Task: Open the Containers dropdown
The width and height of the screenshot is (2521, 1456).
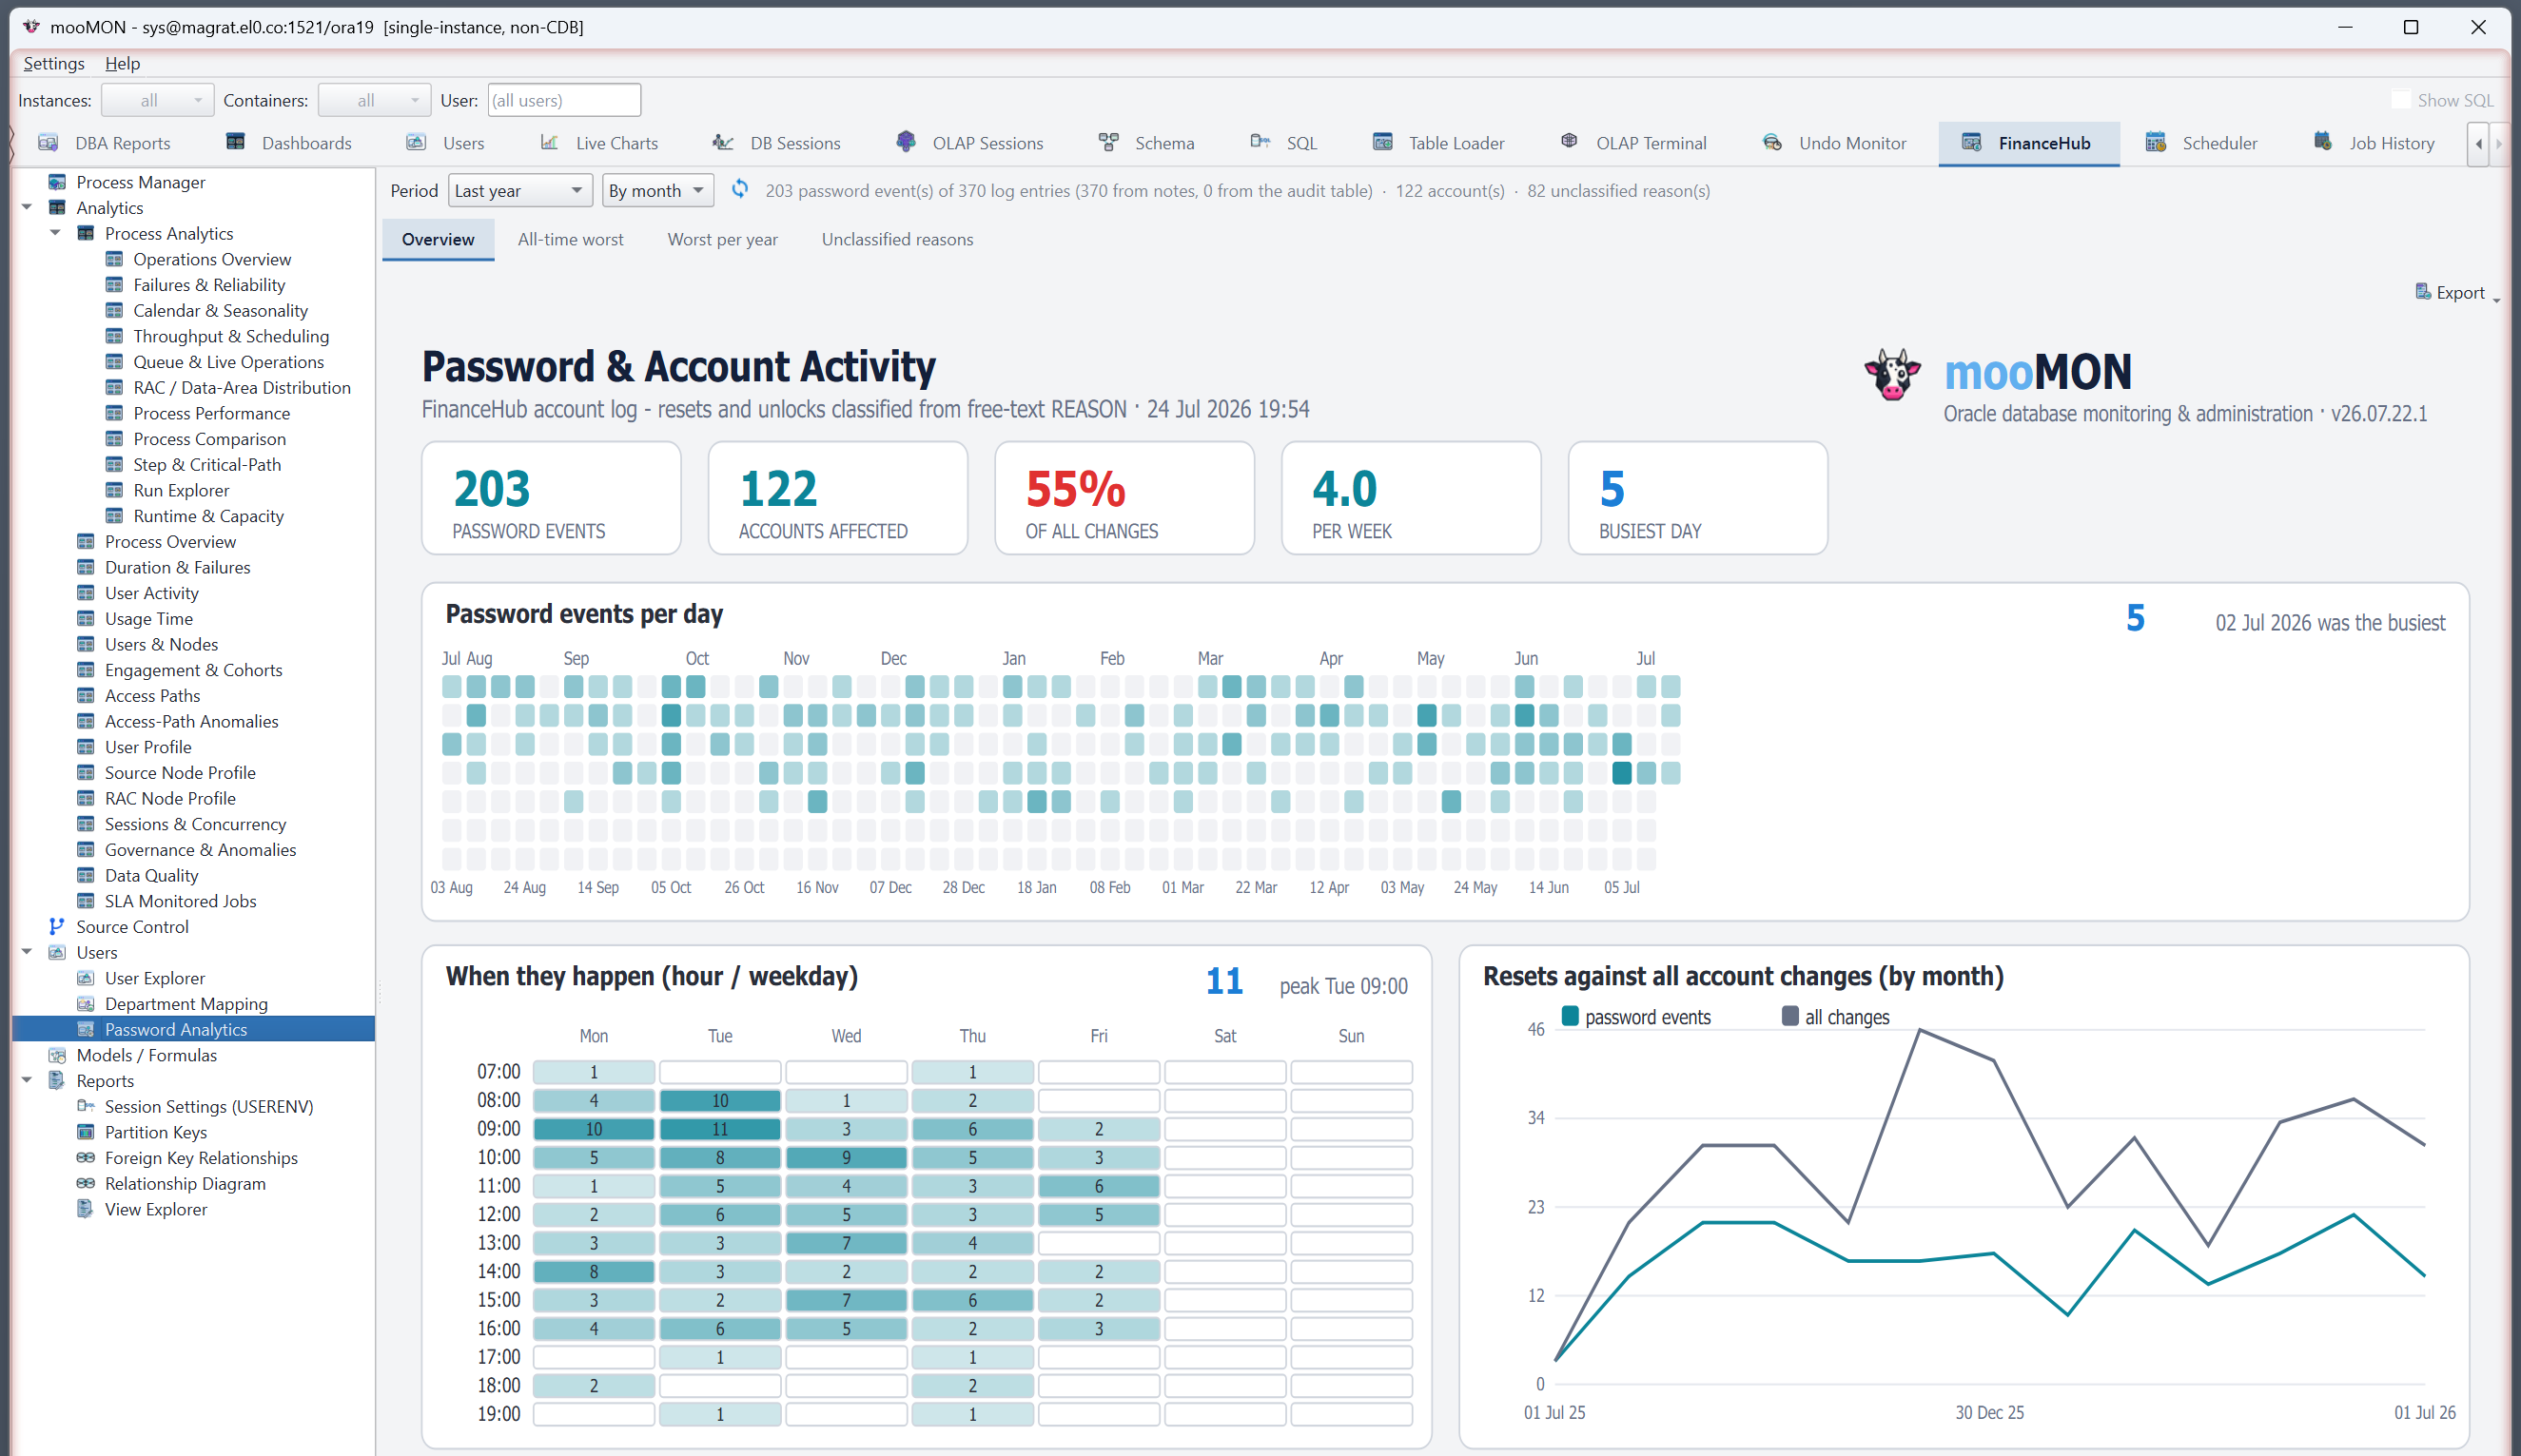Action: click(374, 100)
